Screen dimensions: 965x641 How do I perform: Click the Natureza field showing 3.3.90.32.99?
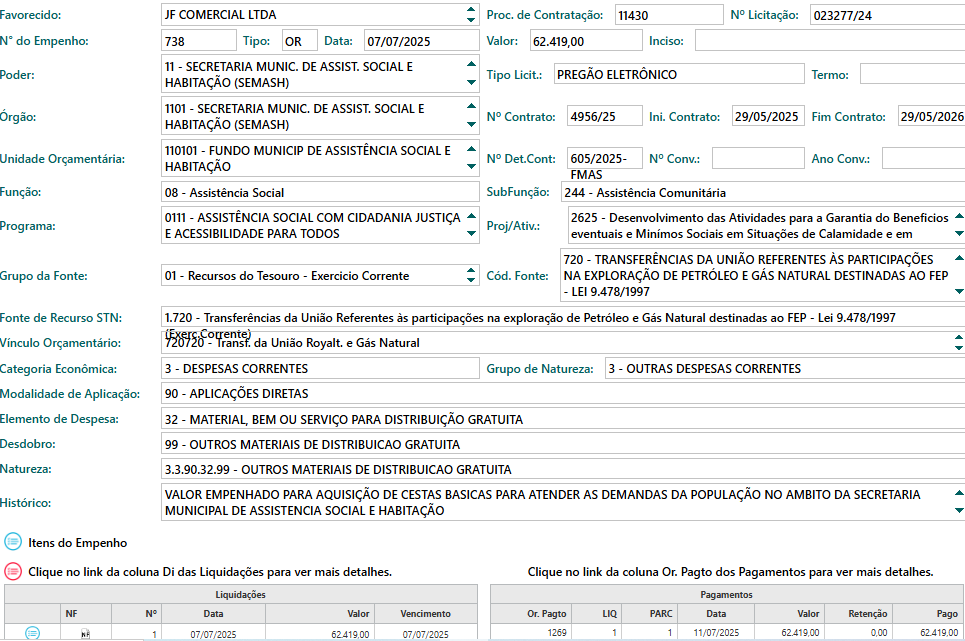pyautogui.click(x=563, y=469)
